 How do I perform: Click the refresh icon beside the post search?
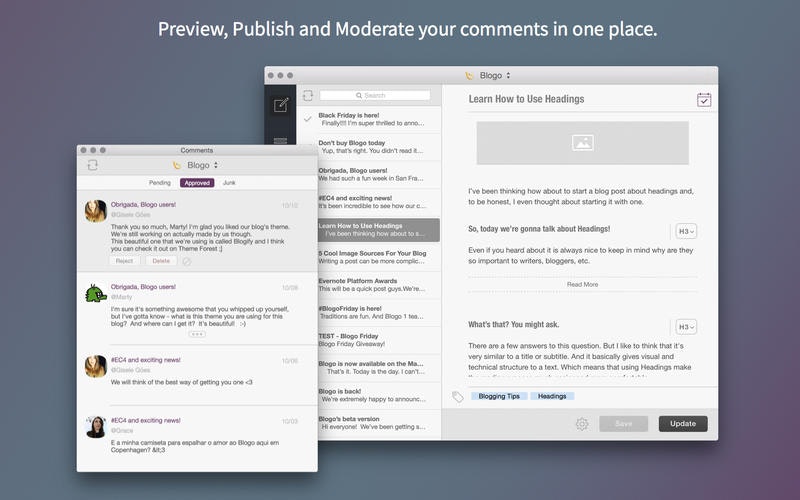tap(308, 95)
